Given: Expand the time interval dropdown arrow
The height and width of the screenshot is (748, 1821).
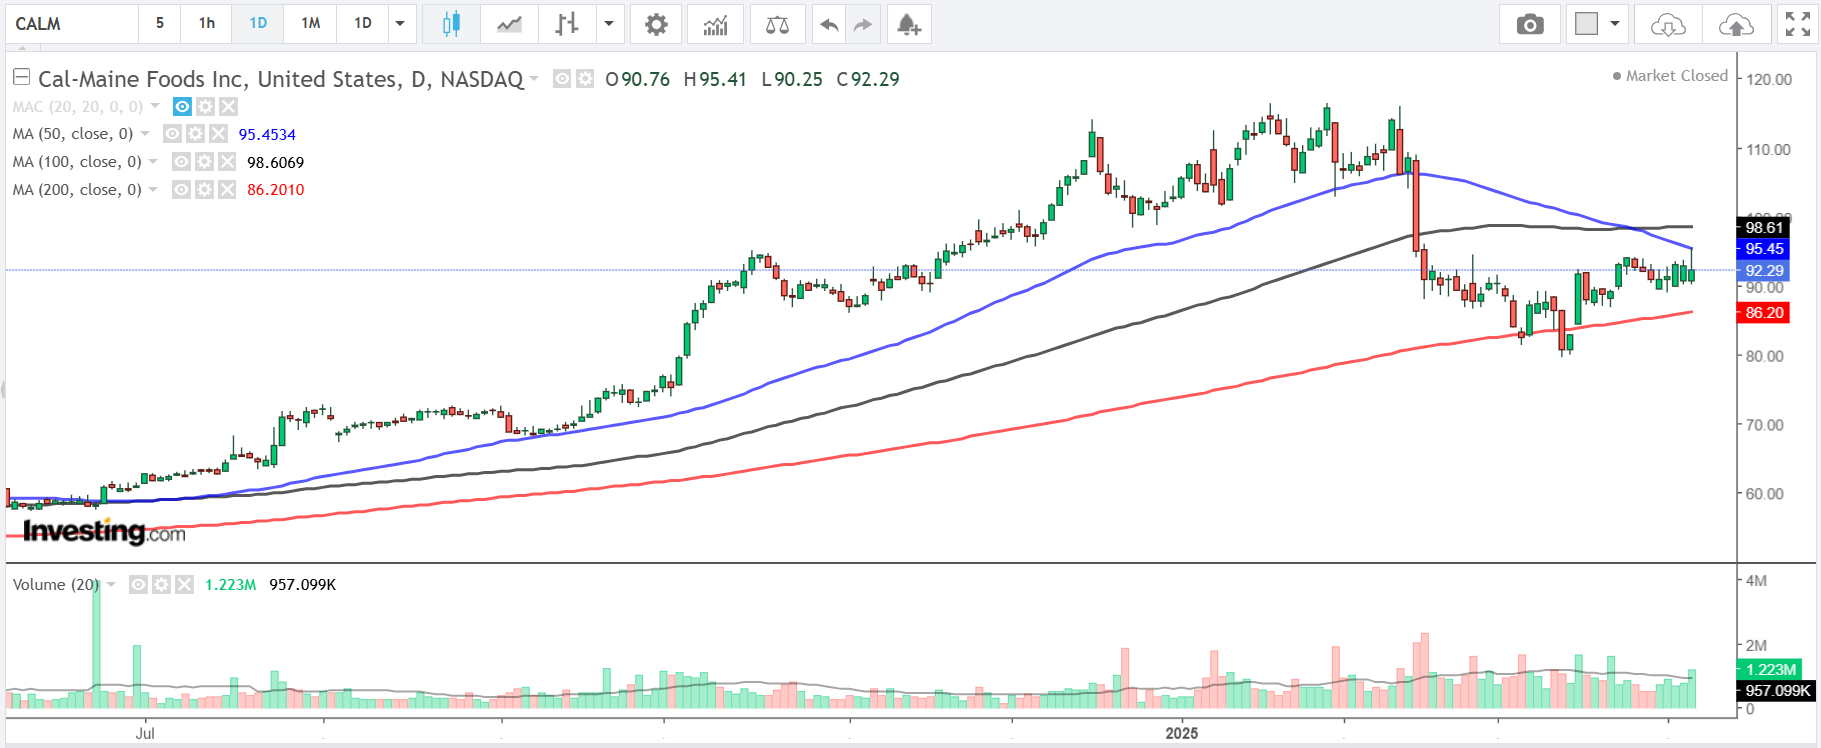Looking at the screenshot, I should (400, 24).
